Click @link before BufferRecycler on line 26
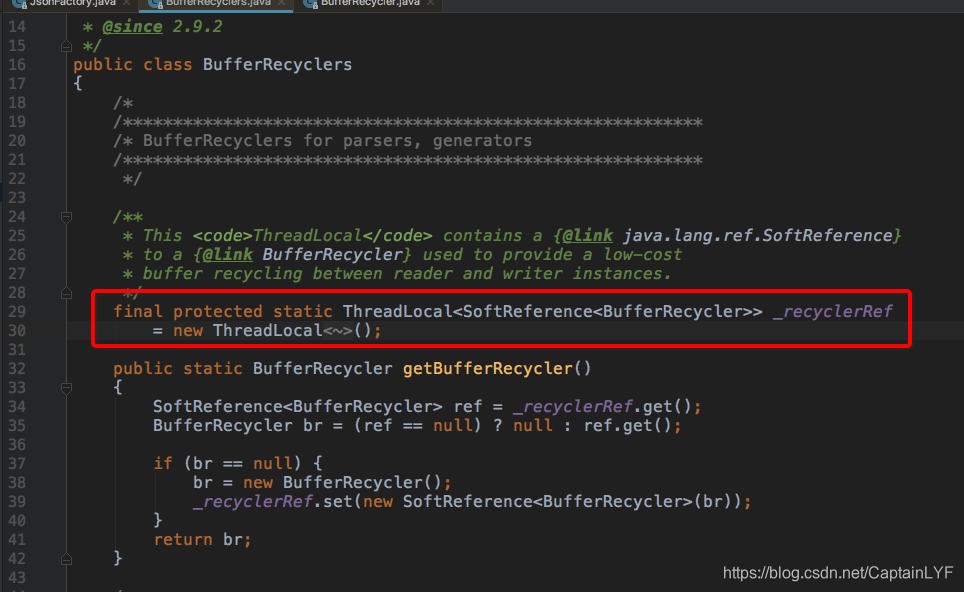Image resolution: width=964 pixels, height=592 pixels. click(227, 255)
